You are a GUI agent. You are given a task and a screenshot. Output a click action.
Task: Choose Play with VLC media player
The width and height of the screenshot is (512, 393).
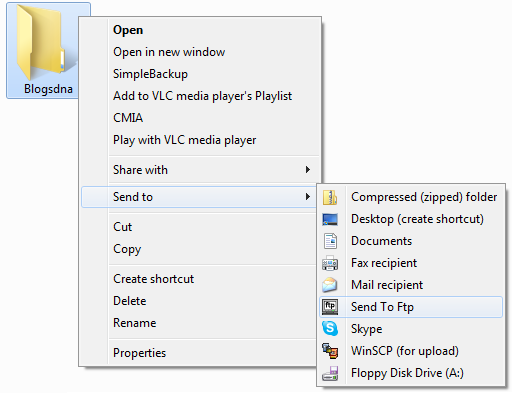(200, 140)
